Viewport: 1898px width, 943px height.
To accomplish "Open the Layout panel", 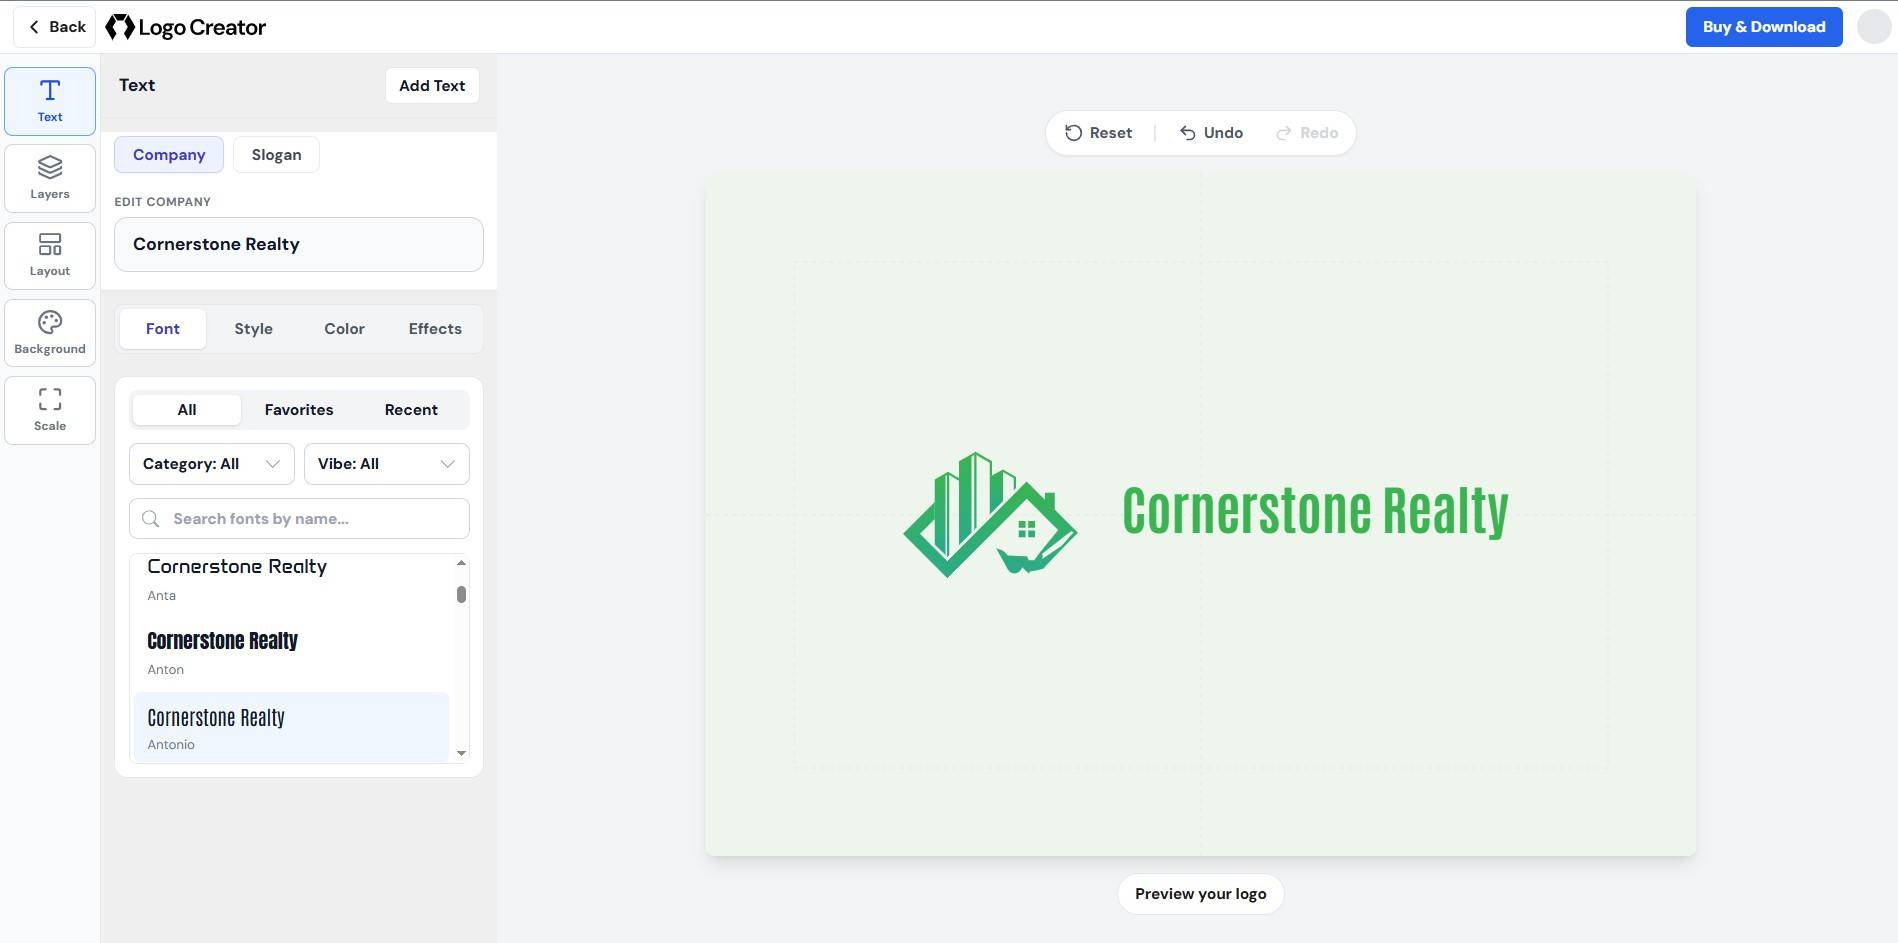I will tap(50, 255).
